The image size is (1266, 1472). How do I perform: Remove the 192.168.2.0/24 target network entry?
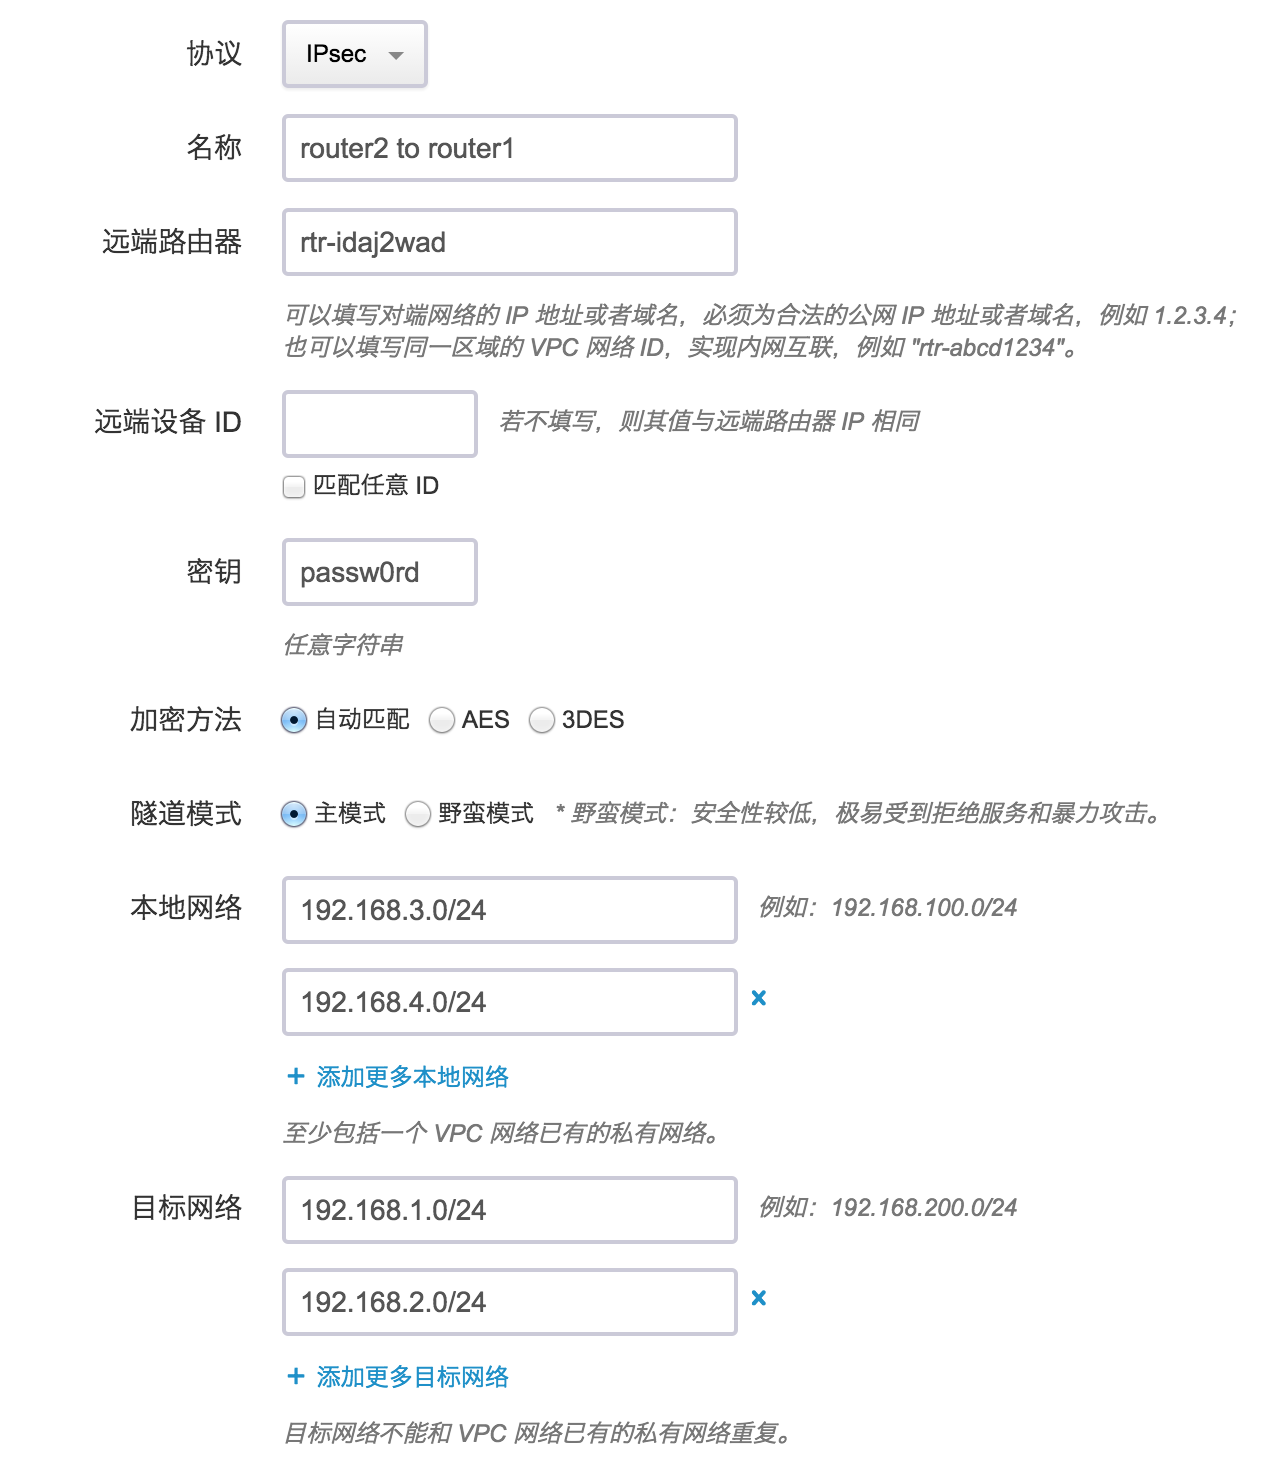(x=759, y=1298)
